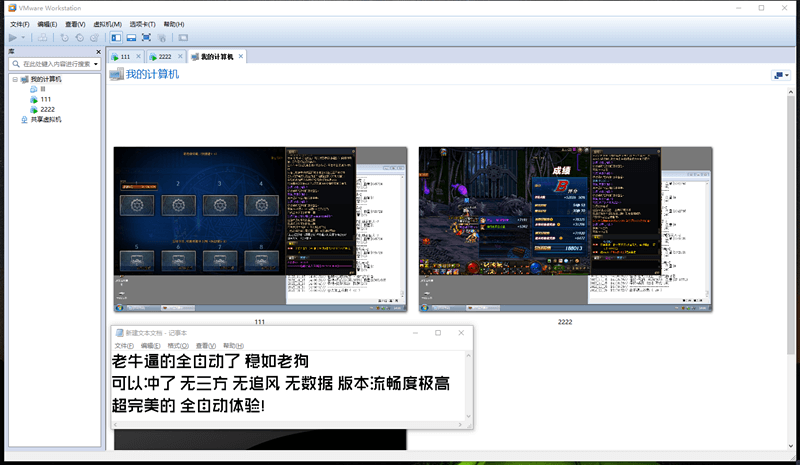
Task: Open the snapshot manager toolbar icon
Action: (94, 37)
